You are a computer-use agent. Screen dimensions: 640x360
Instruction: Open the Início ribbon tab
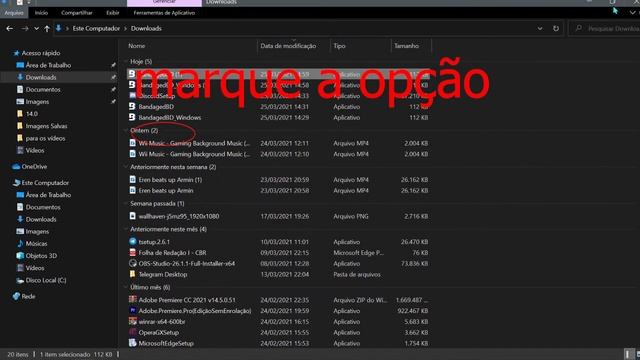[41, 13]
